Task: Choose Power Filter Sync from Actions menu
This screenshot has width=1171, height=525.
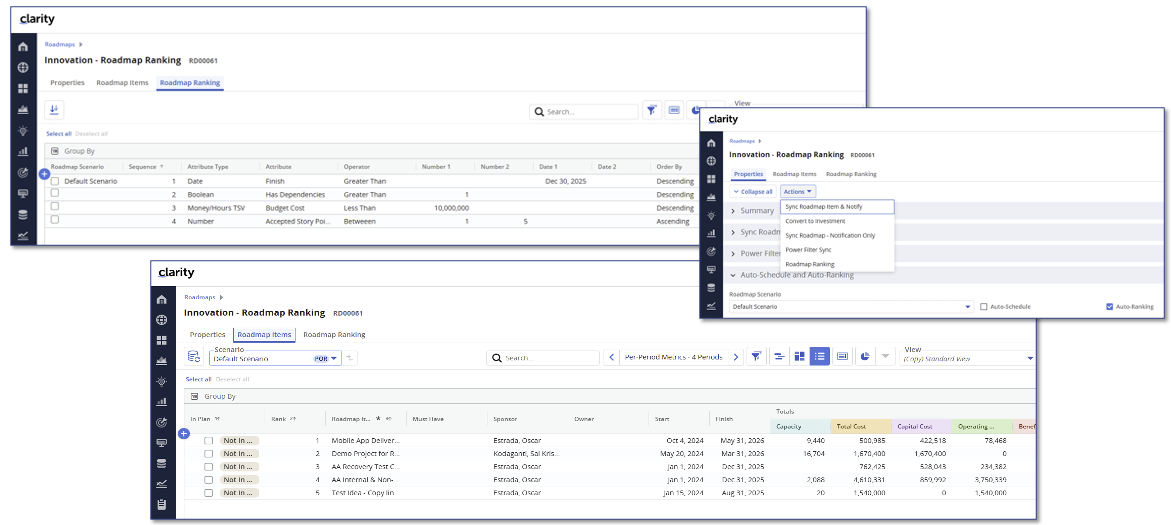Action: [808, 249]
